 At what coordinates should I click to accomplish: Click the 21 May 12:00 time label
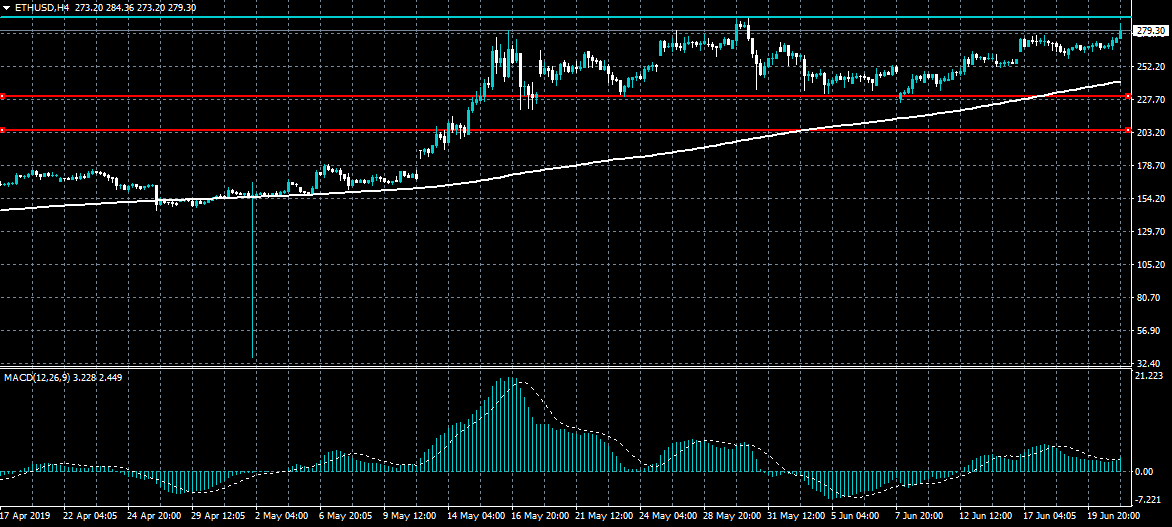[x=602, y=516]
